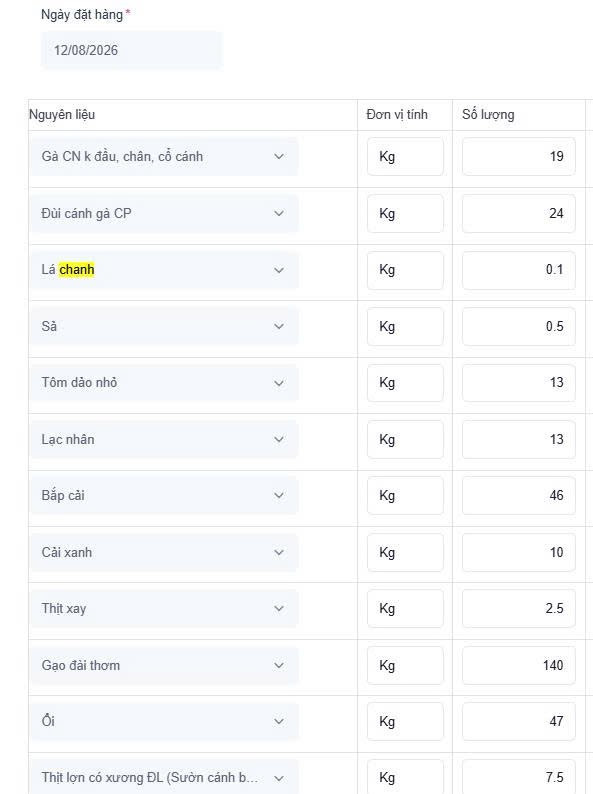Edit the Thịt xay quantity 2.5
Image resolution: width=593 pixels, height=794 pixels.
pyautogui.click(x=519, y=608)
